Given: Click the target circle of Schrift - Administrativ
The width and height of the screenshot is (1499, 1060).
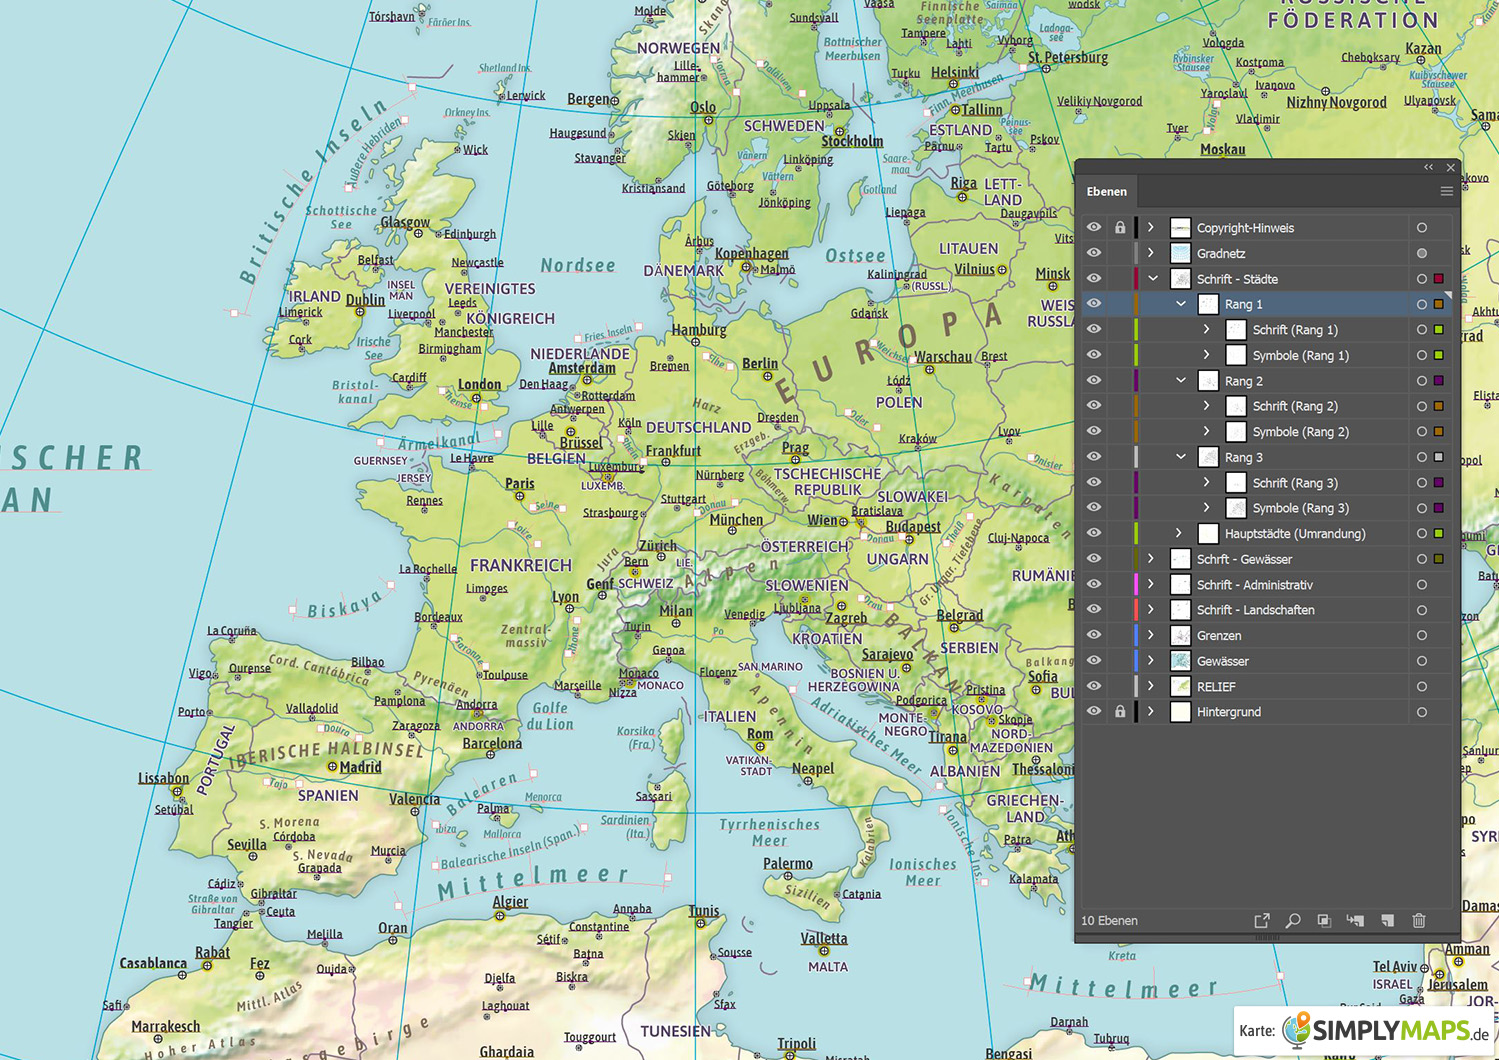Looking at the screenshot, I should [1422, 585].
